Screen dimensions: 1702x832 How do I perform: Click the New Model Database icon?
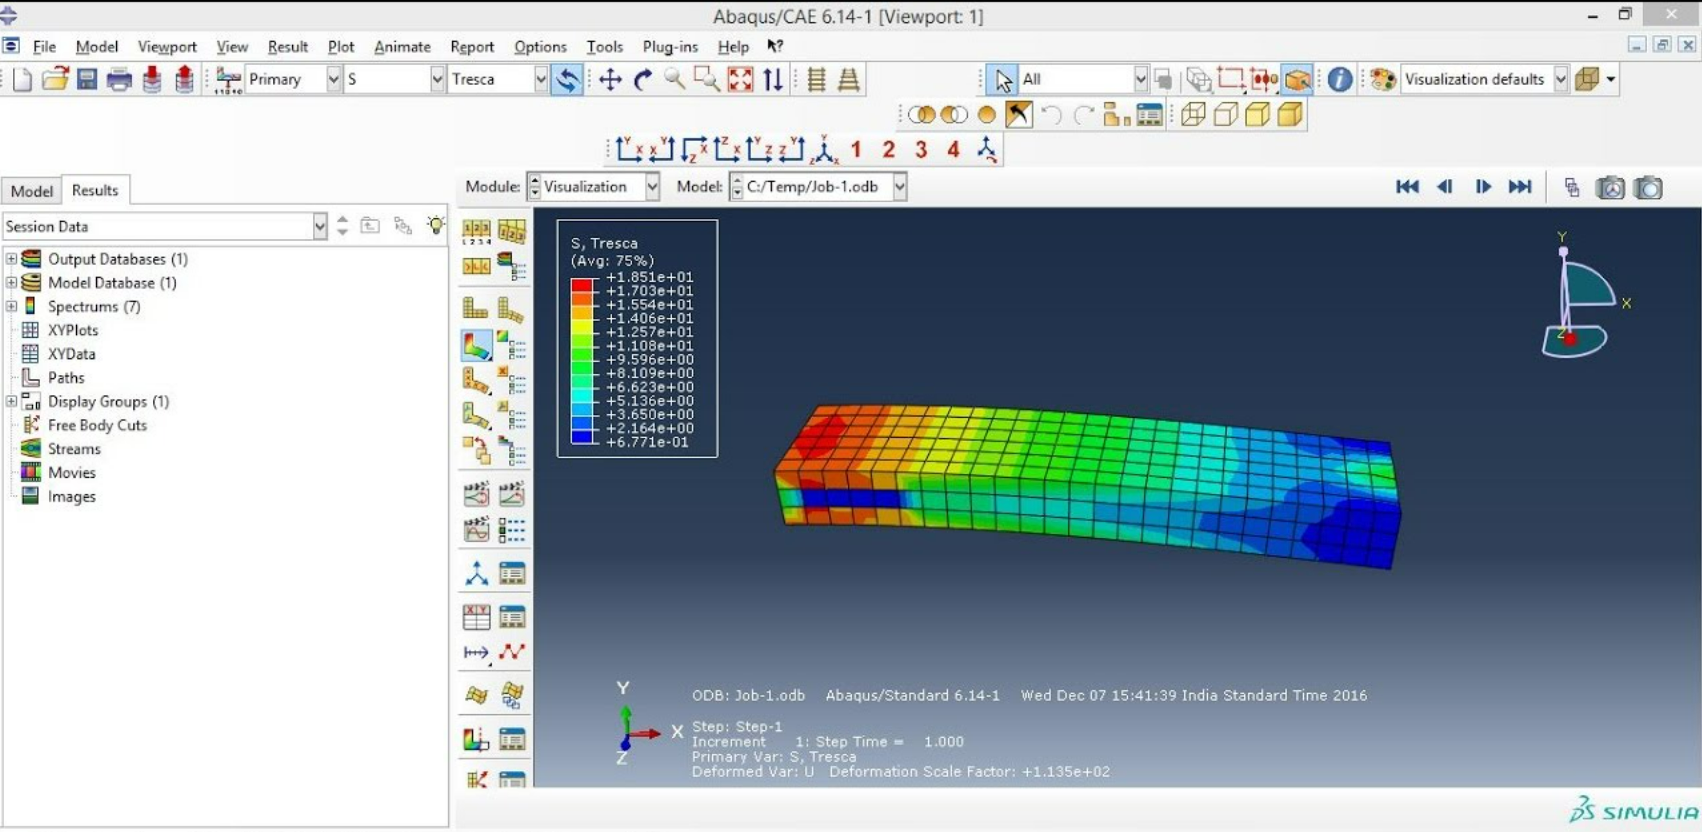point(23,79)
